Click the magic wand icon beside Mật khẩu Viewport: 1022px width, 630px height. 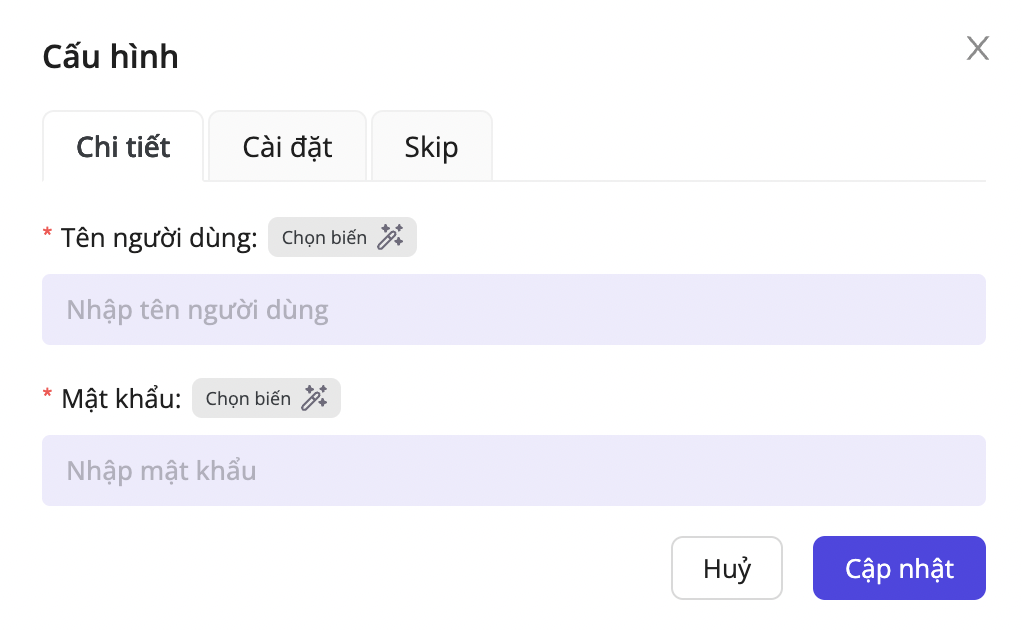click(x=315, y=398)
